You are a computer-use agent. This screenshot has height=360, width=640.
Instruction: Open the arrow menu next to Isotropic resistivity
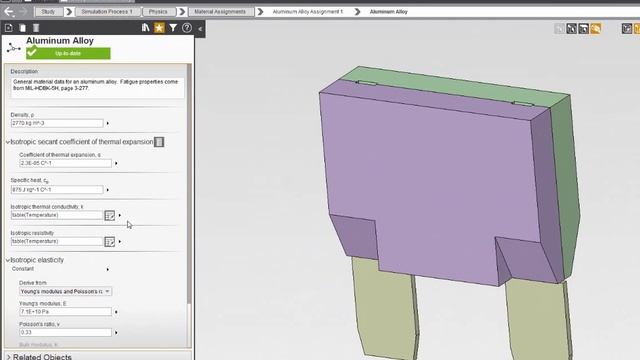coord(120,242)
